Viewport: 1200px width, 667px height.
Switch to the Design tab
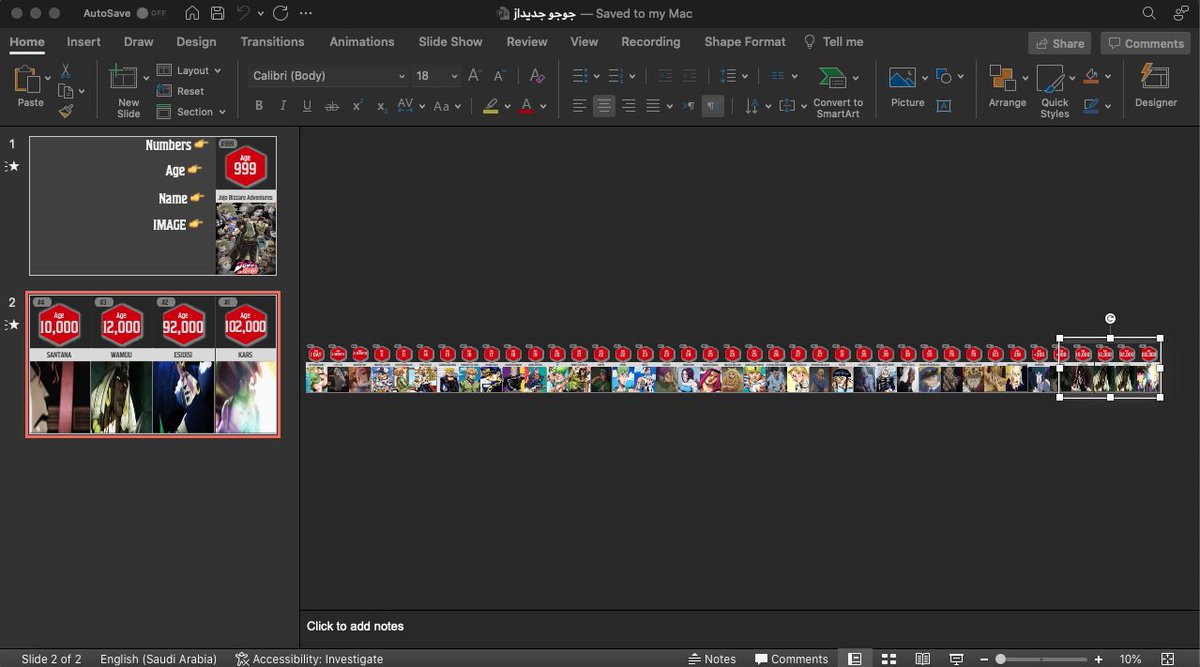196,42
